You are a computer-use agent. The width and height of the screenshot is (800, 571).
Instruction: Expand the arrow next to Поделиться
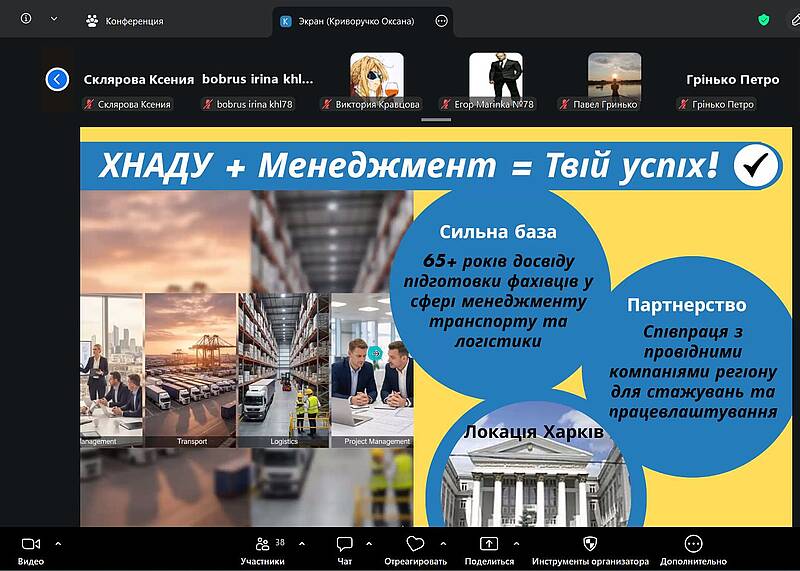pyautogui.click(x=513, y=543)
